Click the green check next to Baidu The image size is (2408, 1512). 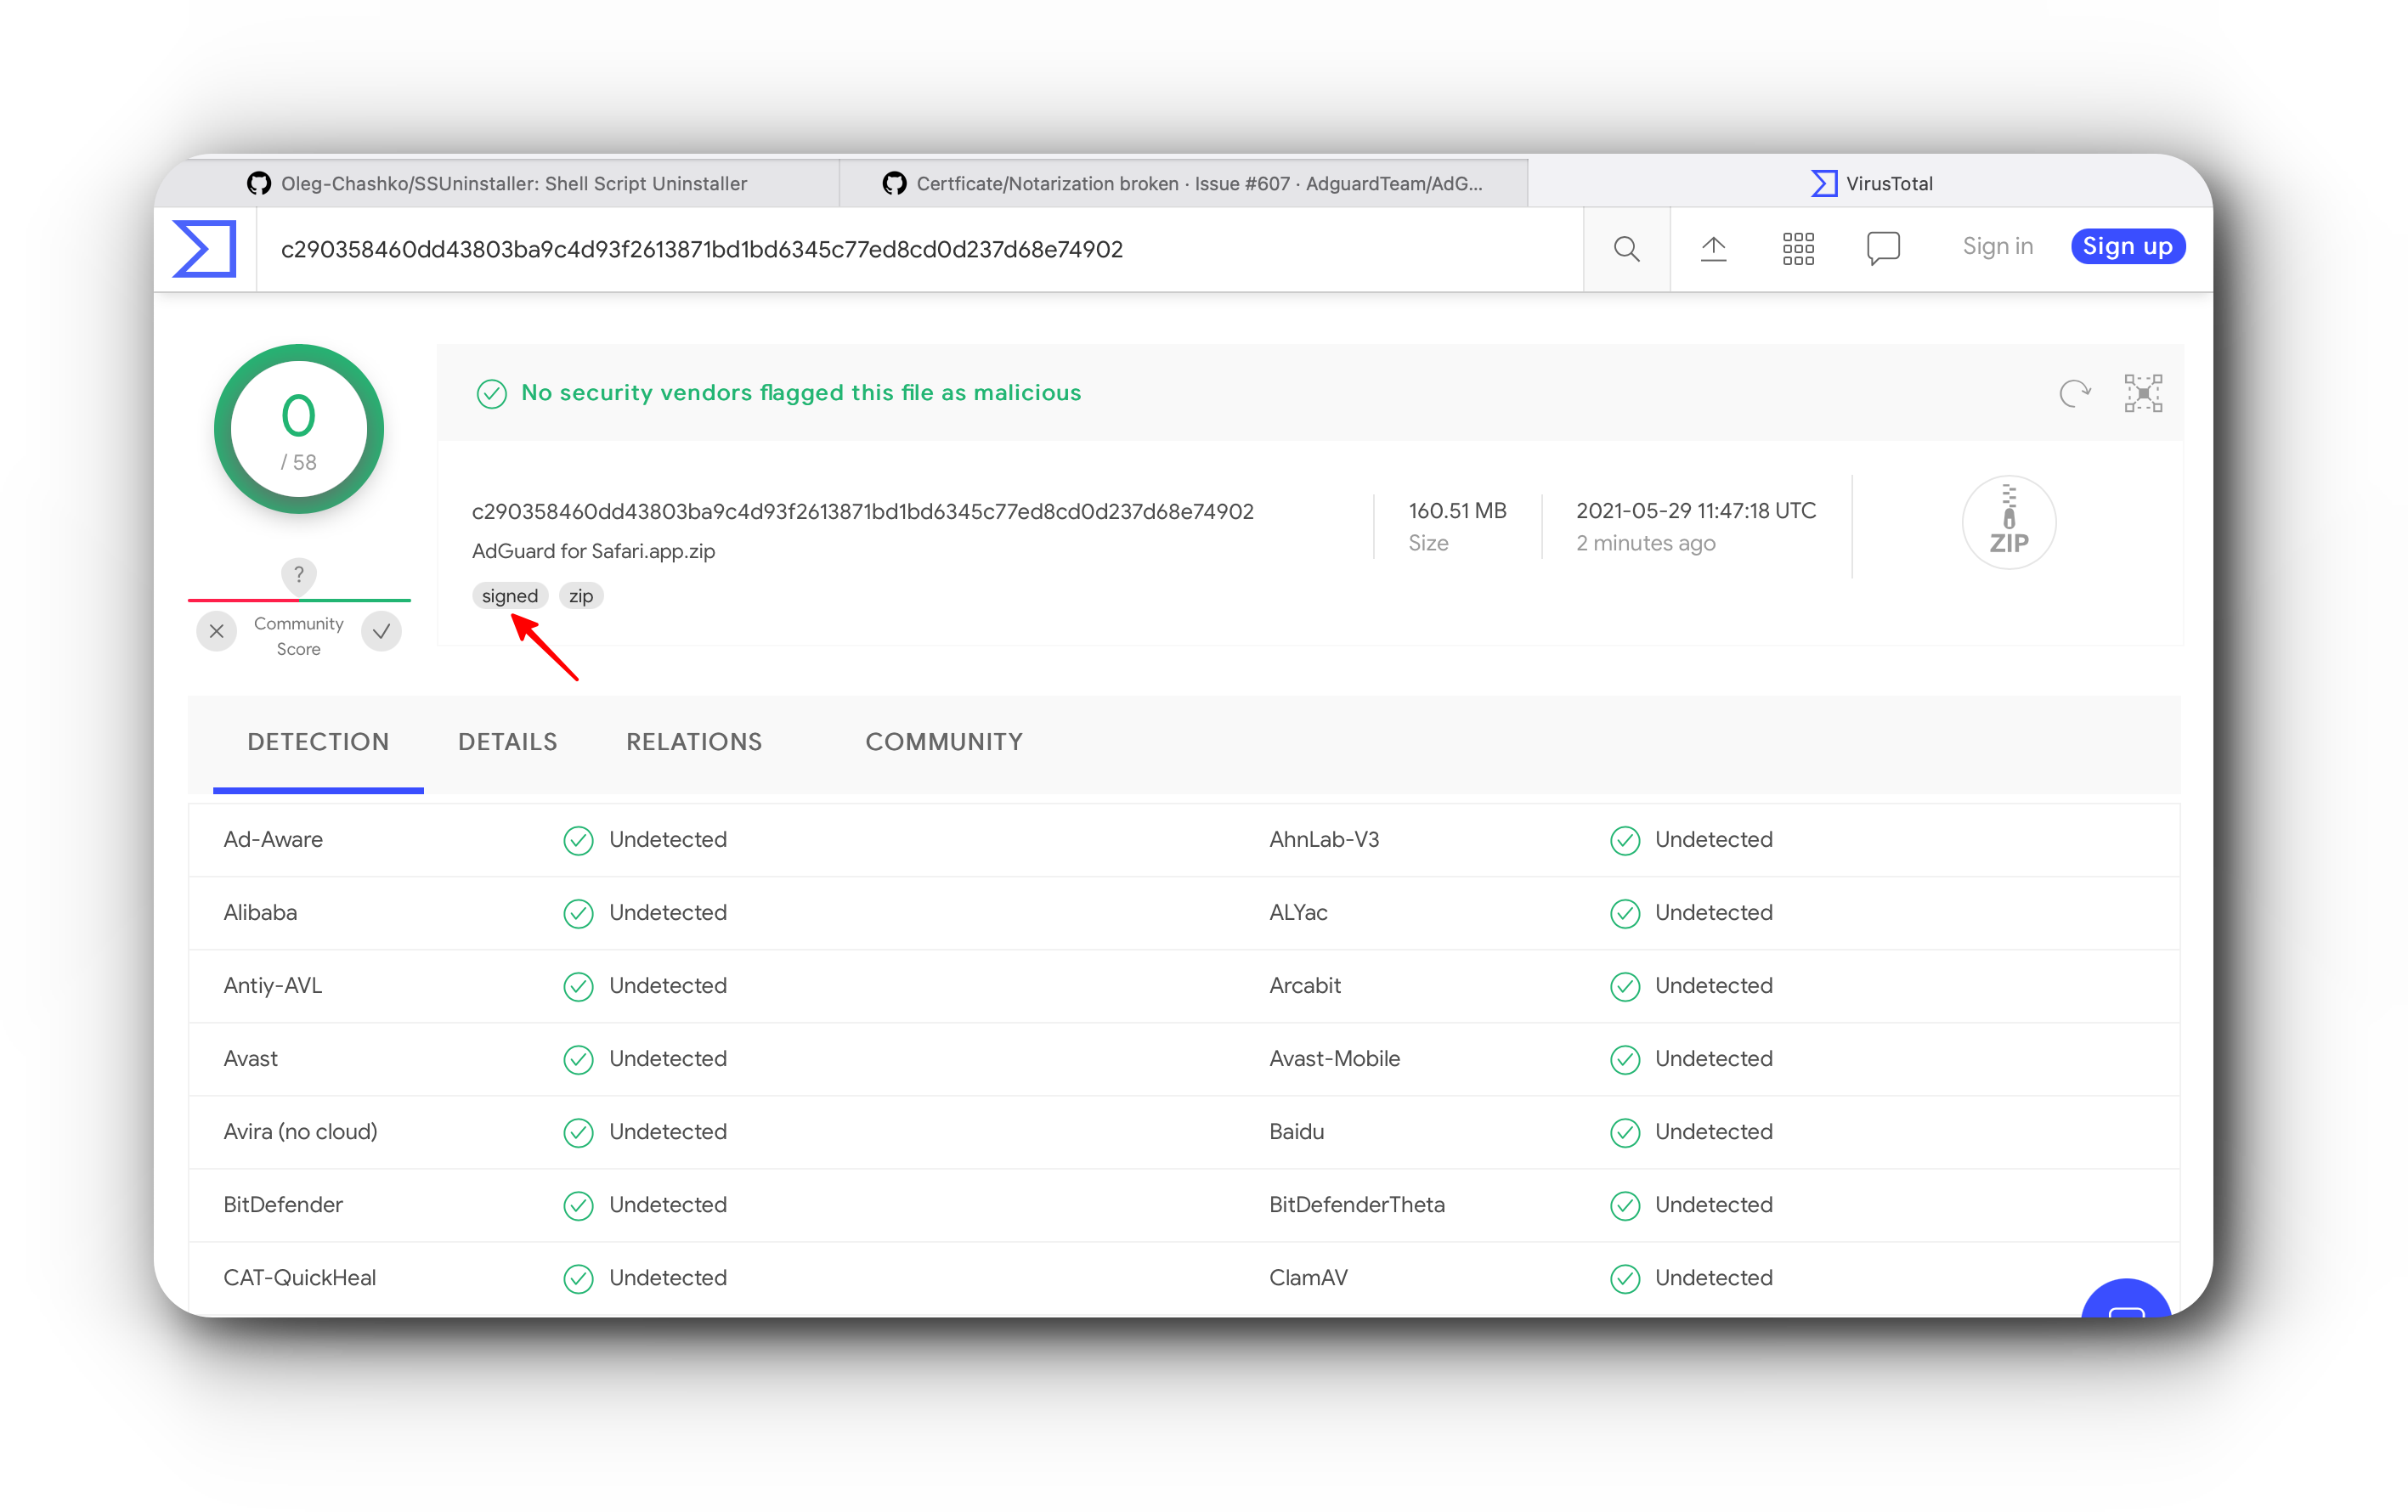1625,1132
